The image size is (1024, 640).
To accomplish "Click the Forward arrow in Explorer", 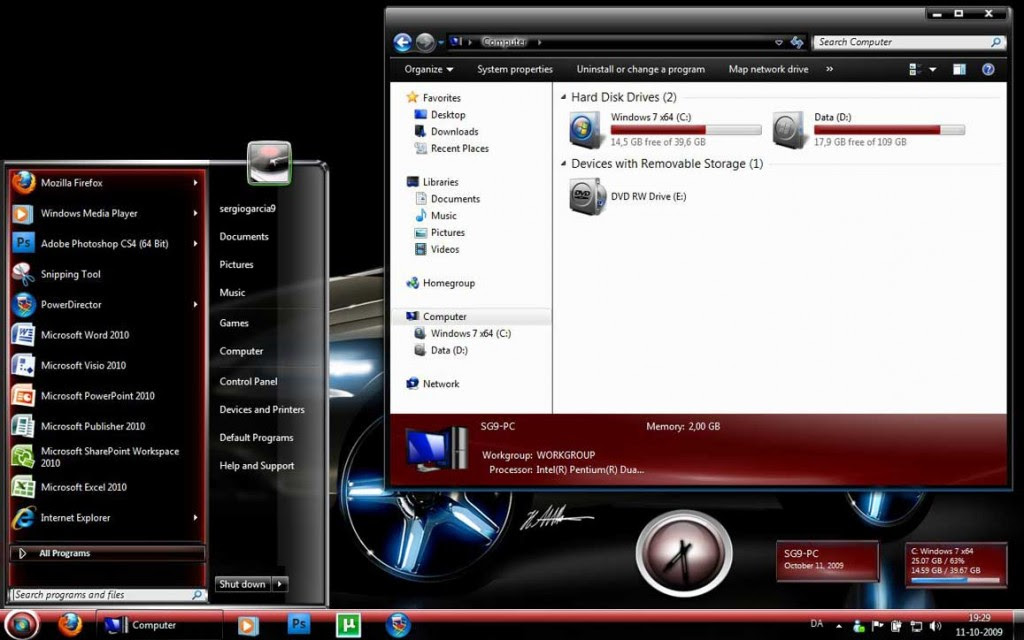I will (x=425, y=42).
